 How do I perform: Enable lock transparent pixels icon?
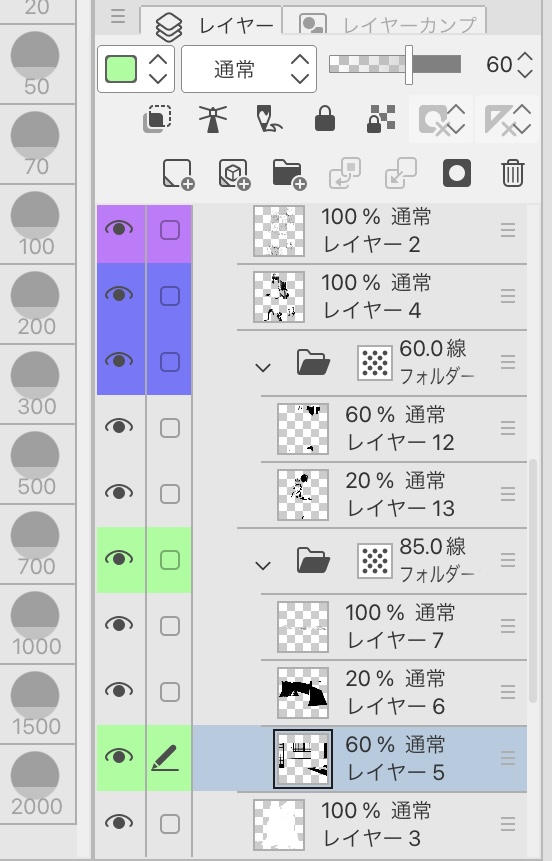[381, 119]
